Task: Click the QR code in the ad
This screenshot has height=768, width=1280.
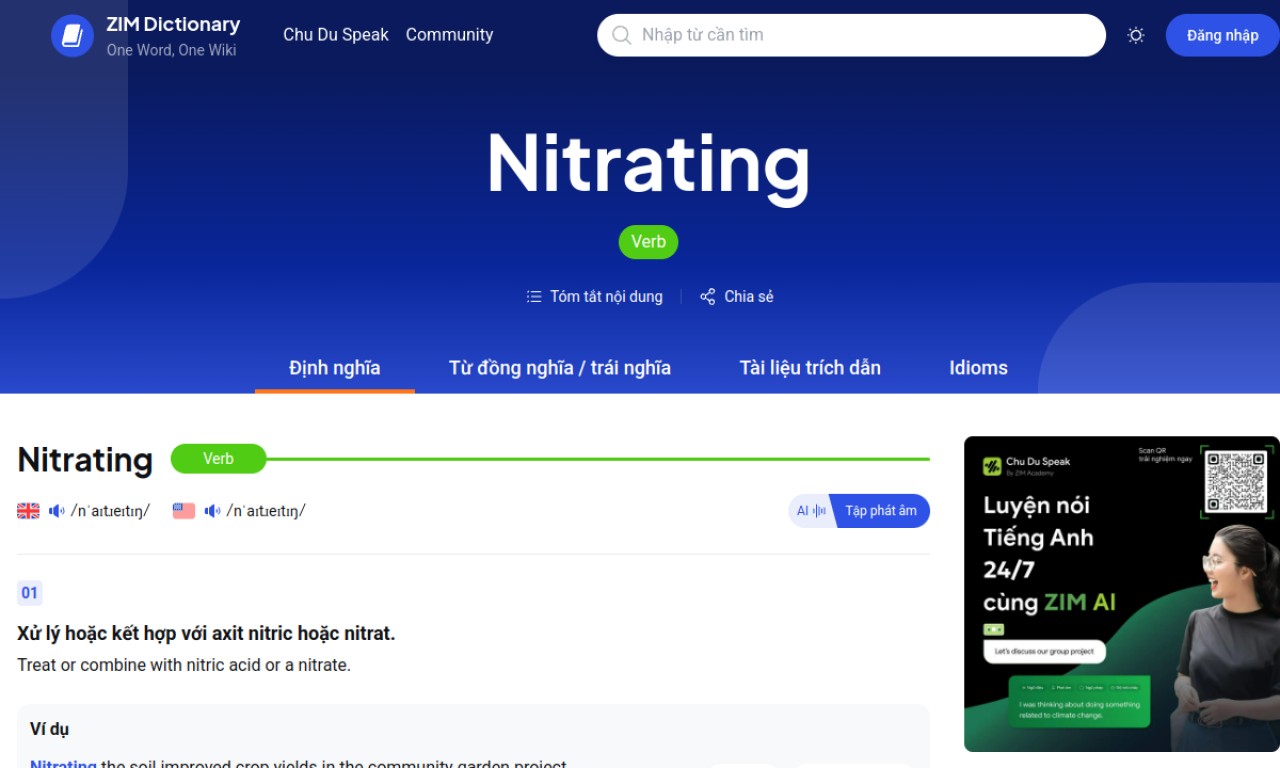Action: tap(1236, 481)
